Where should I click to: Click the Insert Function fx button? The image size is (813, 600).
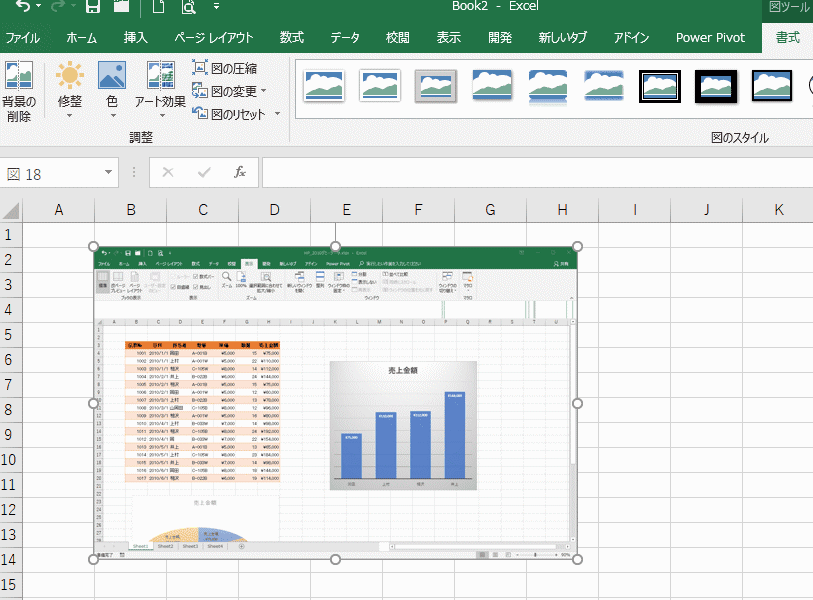240,172
